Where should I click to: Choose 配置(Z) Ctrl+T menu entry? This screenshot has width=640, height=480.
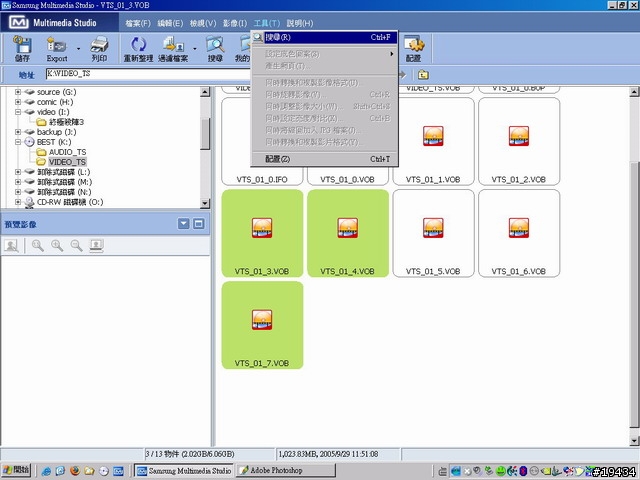[324, 159]
